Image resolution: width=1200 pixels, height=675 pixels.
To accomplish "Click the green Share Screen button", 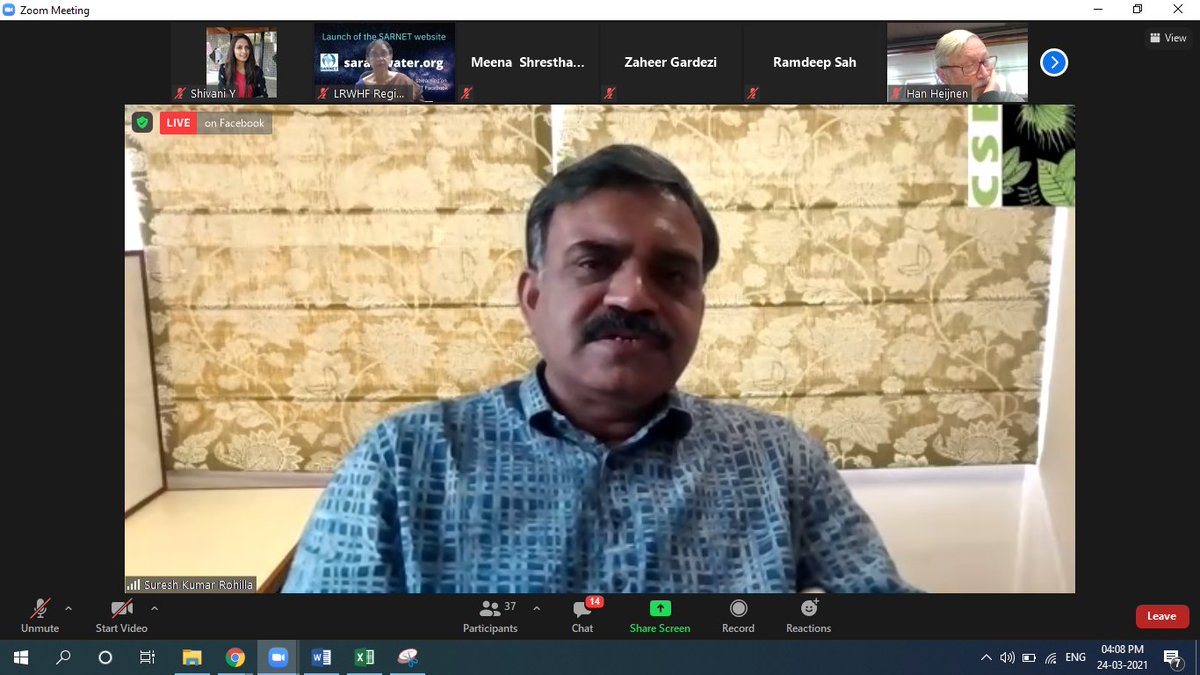I will [660, 615].
